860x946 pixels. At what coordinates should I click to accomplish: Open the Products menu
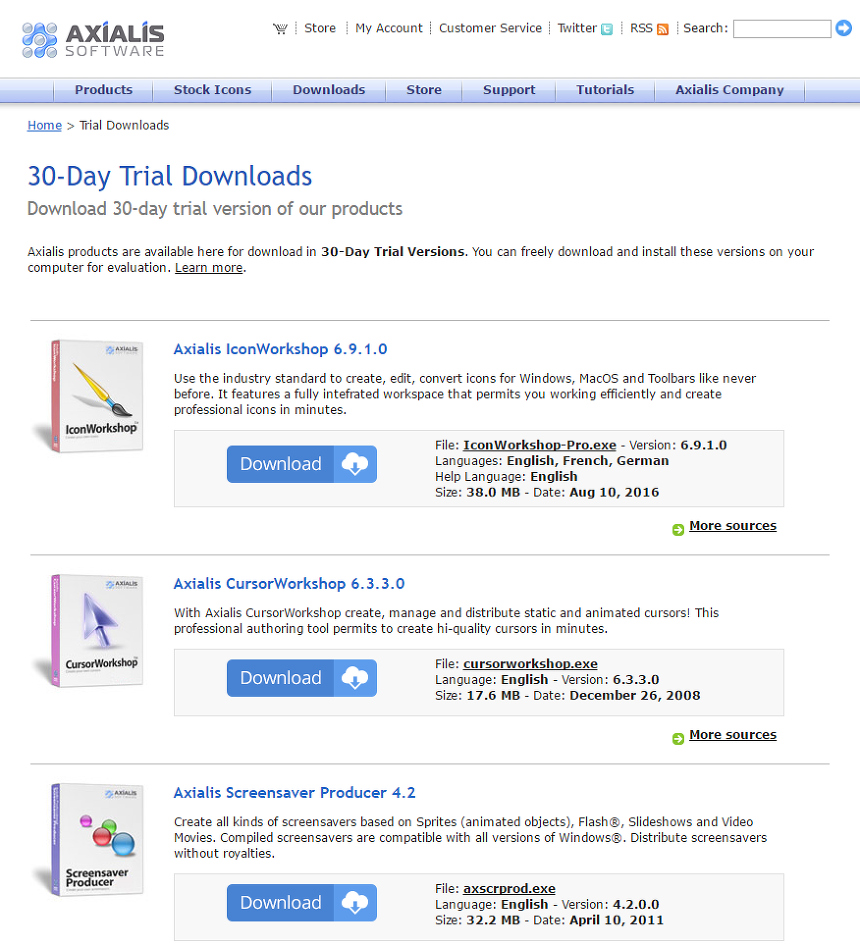[103, 90]
